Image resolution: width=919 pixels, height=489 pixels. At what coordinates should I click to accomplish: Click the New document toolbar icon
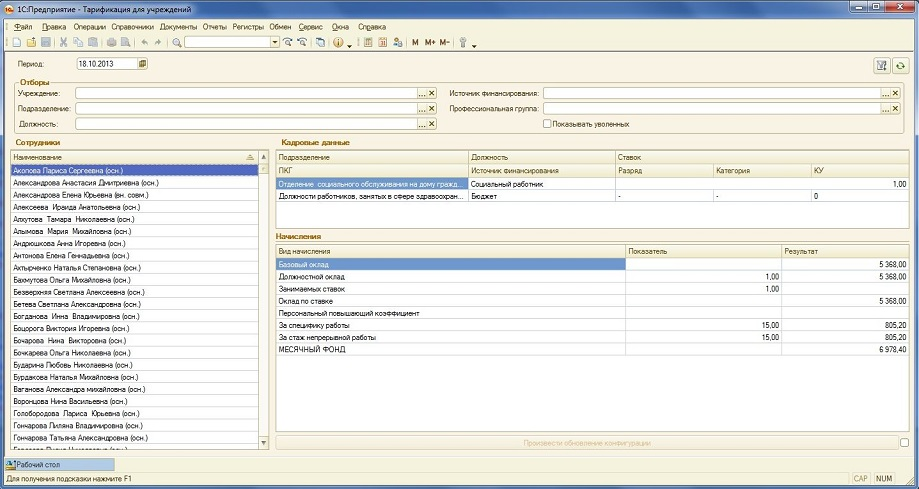coord(17,42)
